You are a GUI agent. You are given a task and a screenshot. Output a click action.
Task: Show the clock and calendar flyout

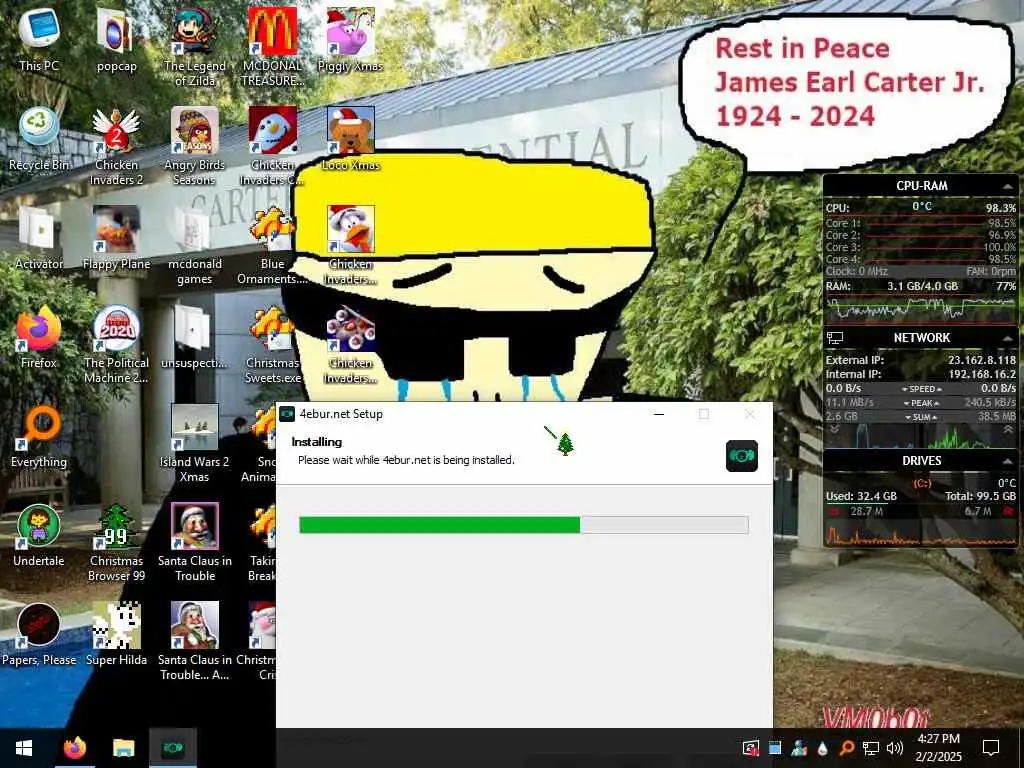coord(938,748)
